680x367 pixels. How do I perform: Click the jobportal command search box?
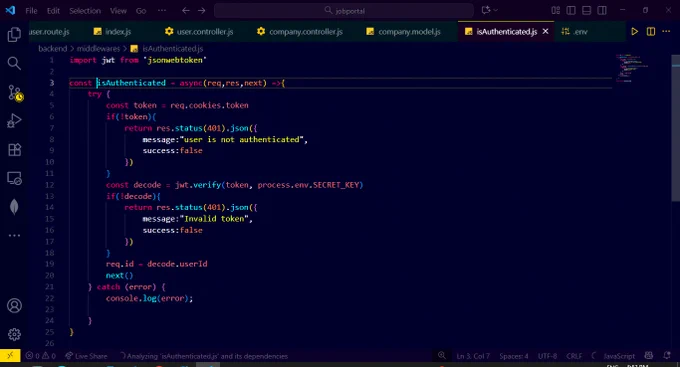344,10
